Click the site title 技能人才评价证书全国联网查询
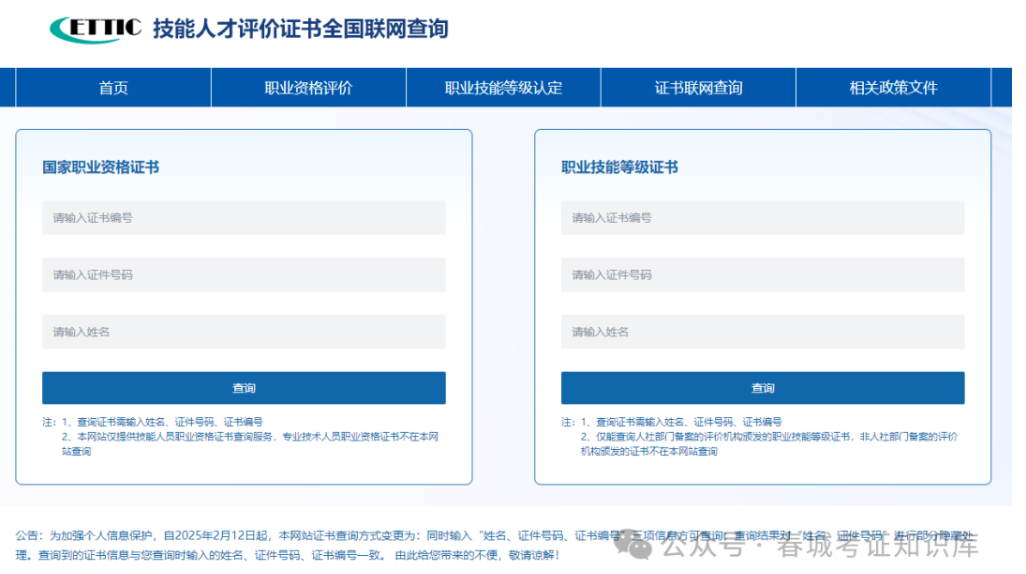This screenshot has width=1026, height=574. (x=300, y=29)
